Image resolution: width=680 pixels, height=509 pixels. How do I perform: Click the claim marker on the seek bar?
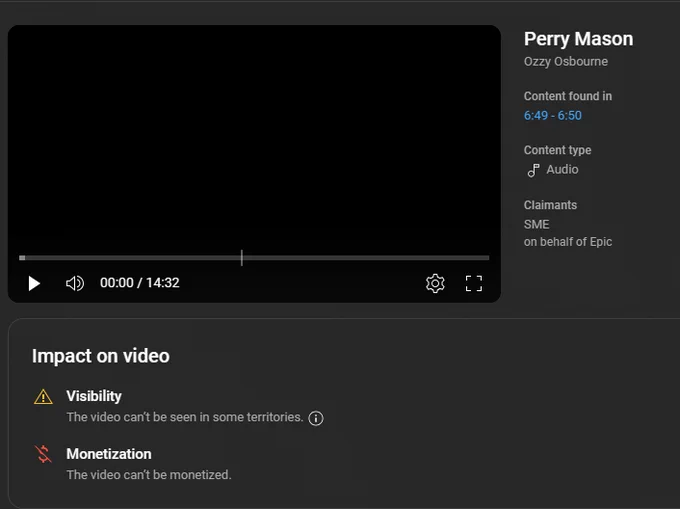pos(242,258)
